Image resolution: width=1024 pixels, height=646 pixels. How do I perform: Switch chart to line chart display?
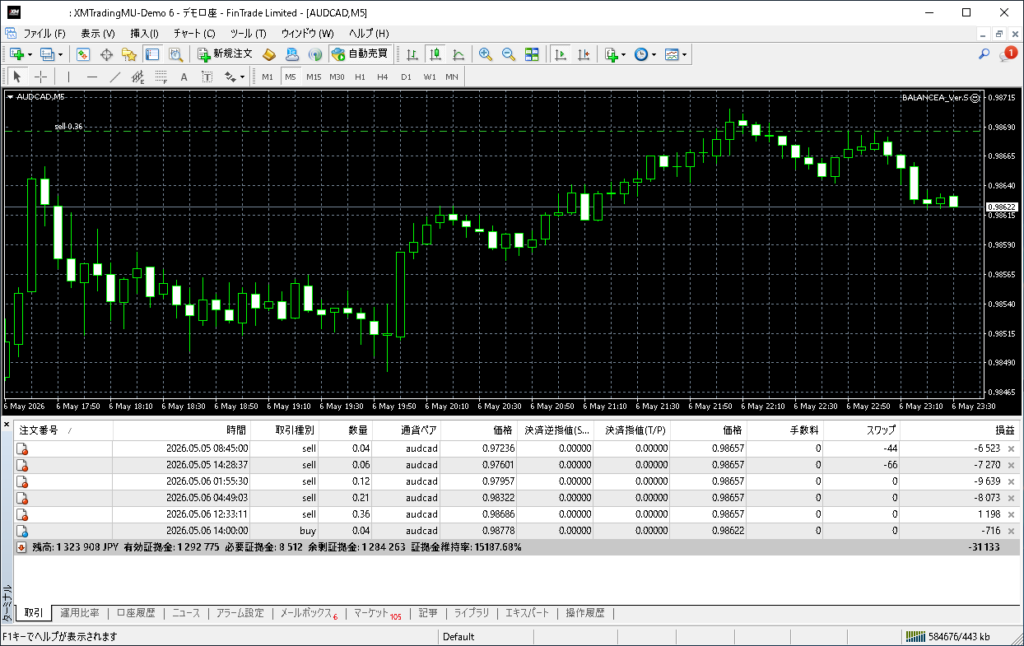click(x=458, y=54)
